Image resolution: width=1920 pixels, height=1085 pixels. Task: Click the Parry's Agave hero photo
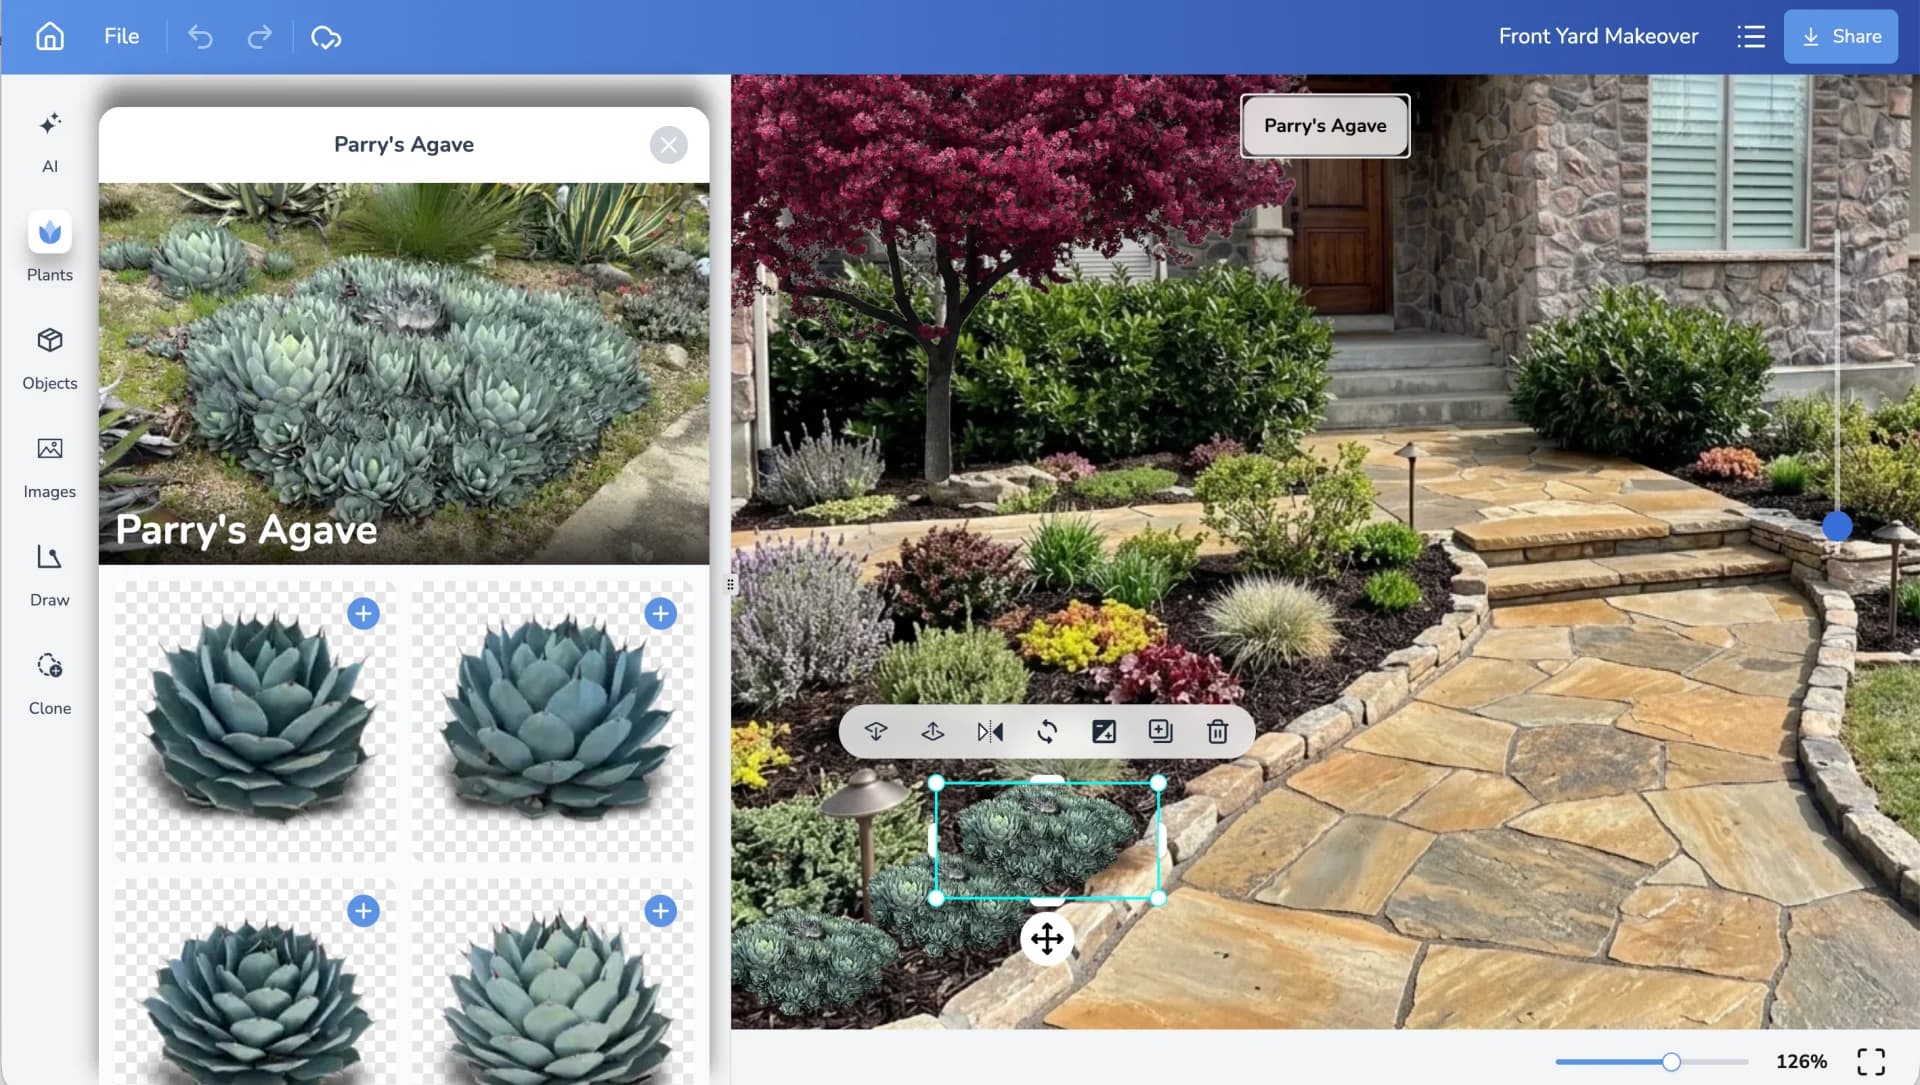[404, 373]
